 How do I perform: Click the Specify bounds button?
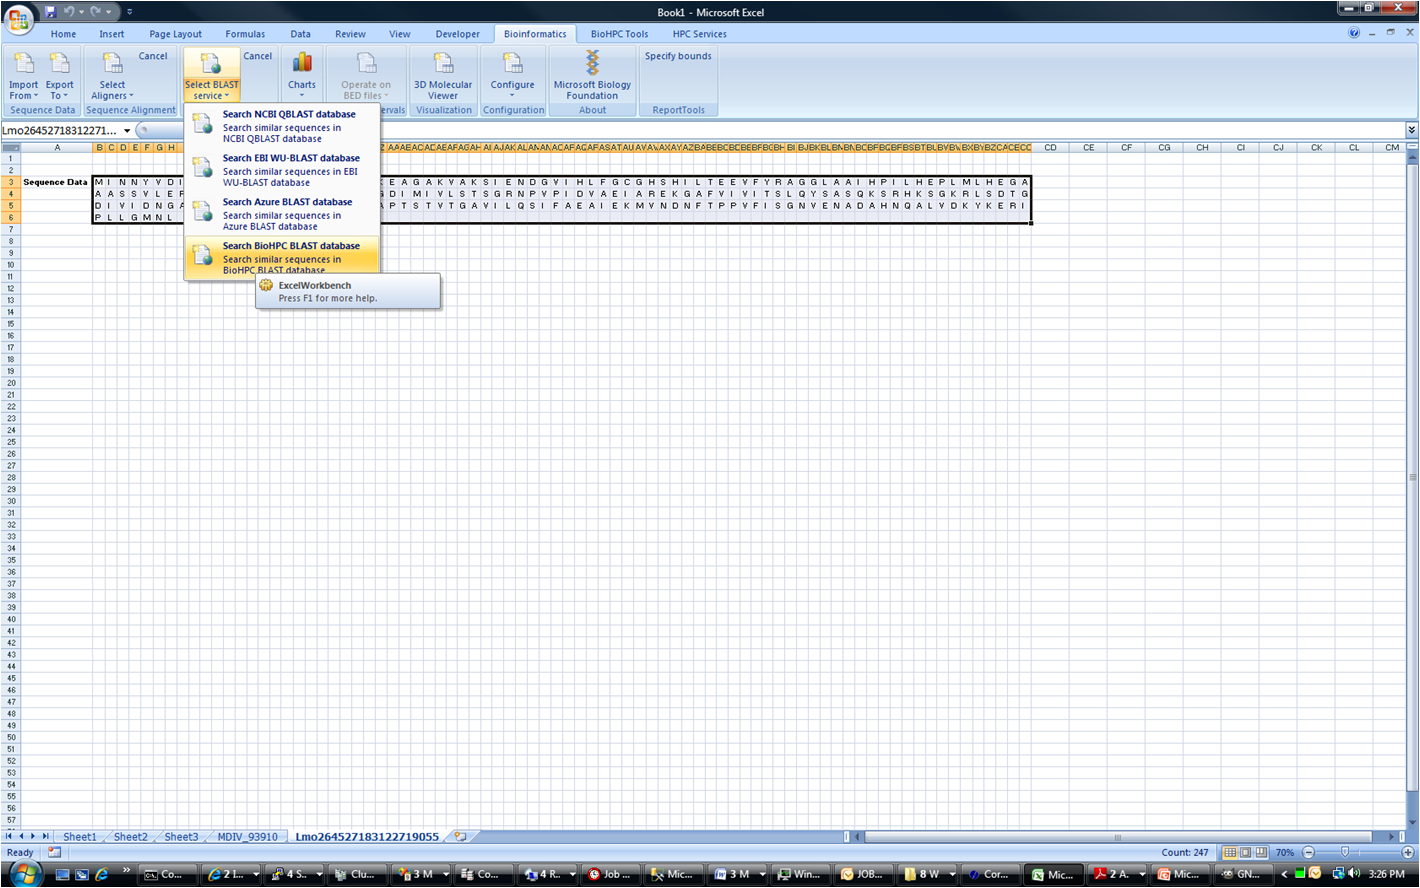[x=678, y=56]
